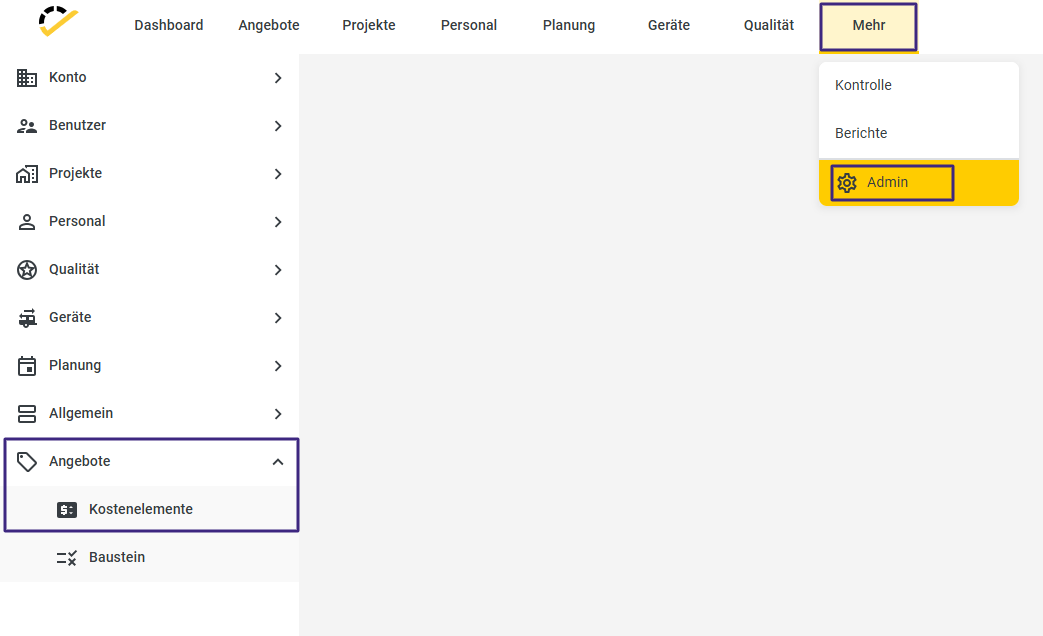Open the Baustein sidebar entry
This screenshot has height=636, width=1043.
[117, 558]
